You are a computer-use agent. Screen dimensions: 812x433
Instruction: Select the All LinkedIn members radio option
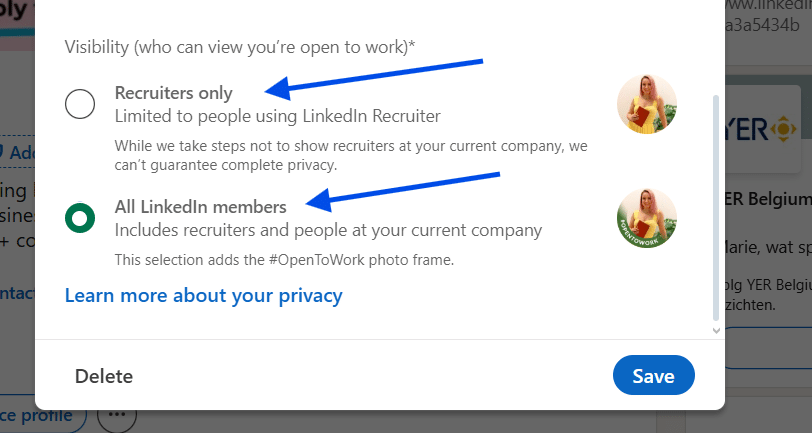click(80, 217)
